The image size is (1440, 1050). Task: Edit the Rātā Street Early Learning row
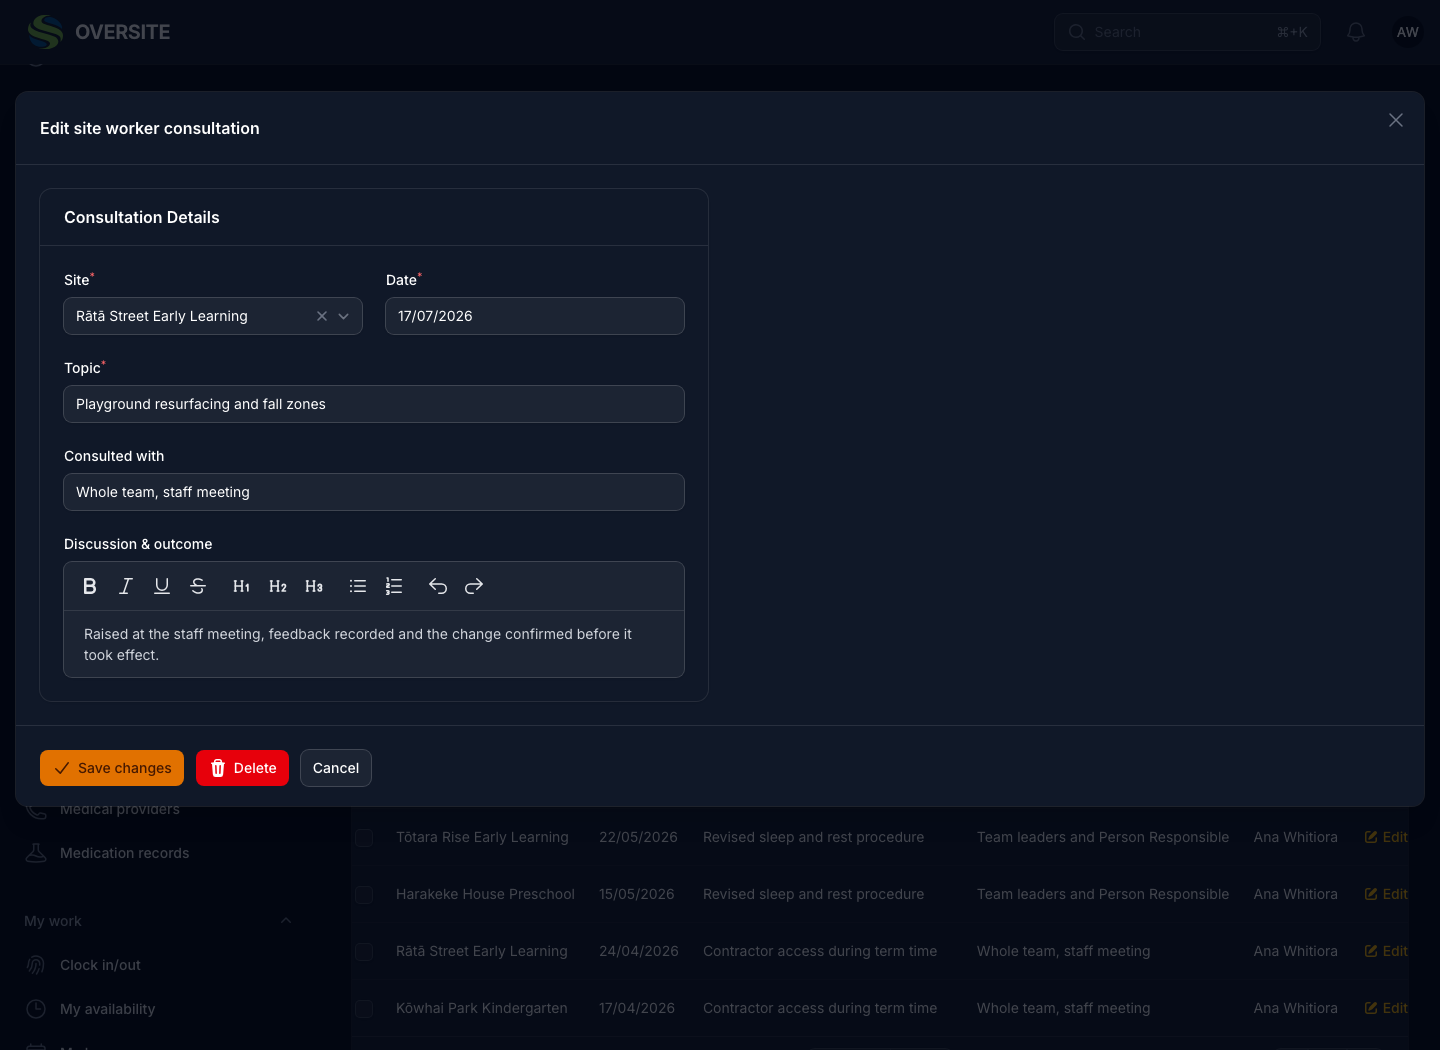[1386, 951]
